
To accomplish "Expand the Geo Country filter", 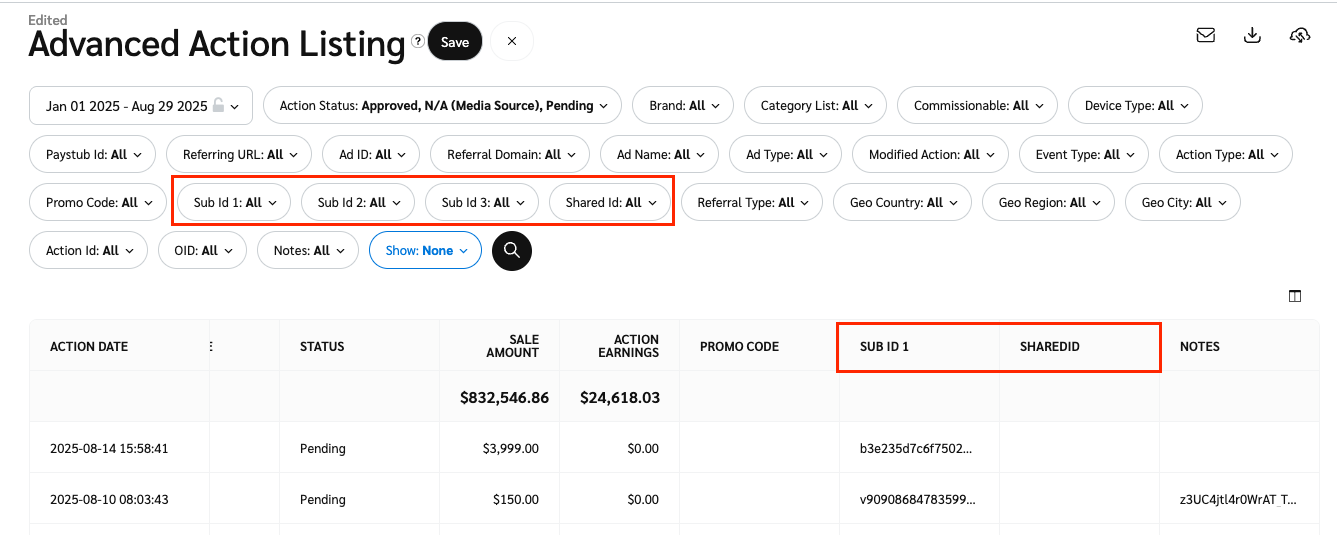I will point(902,203).
